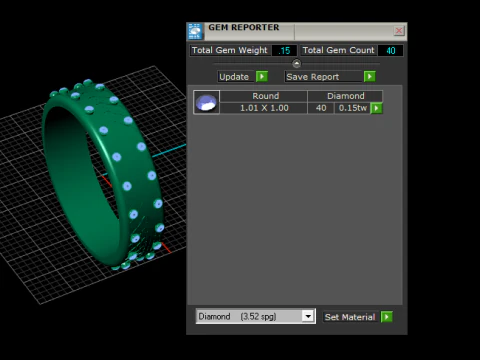This screenshot has height=360, width=480.
Task: Click the green arrow beside 0.15tw
Action: [x=376, y=108]
